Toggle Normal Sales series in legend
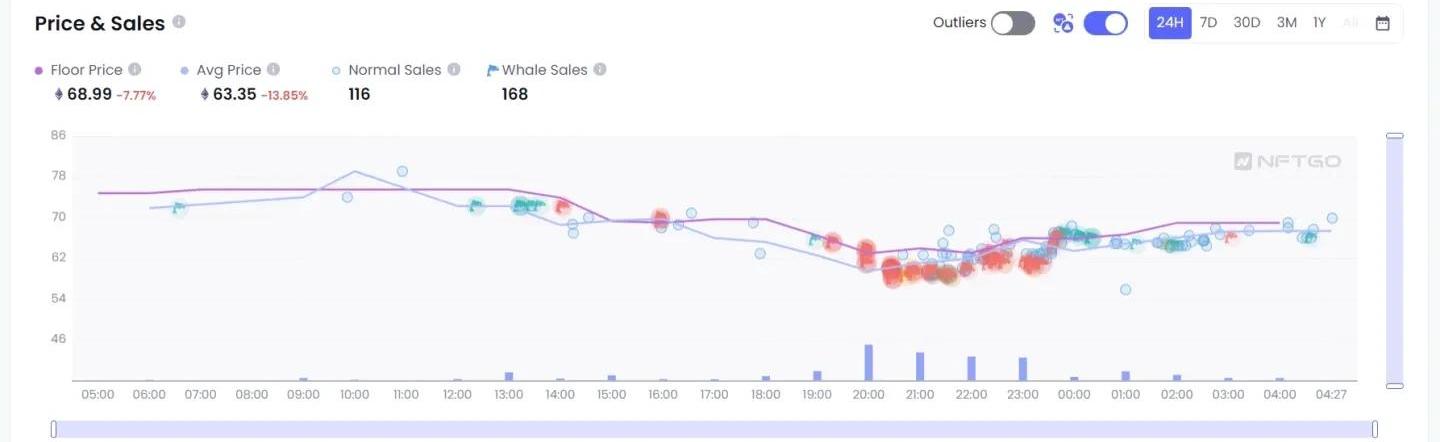This screenshot has width=1440, height=442. click(x=394, y=70)
